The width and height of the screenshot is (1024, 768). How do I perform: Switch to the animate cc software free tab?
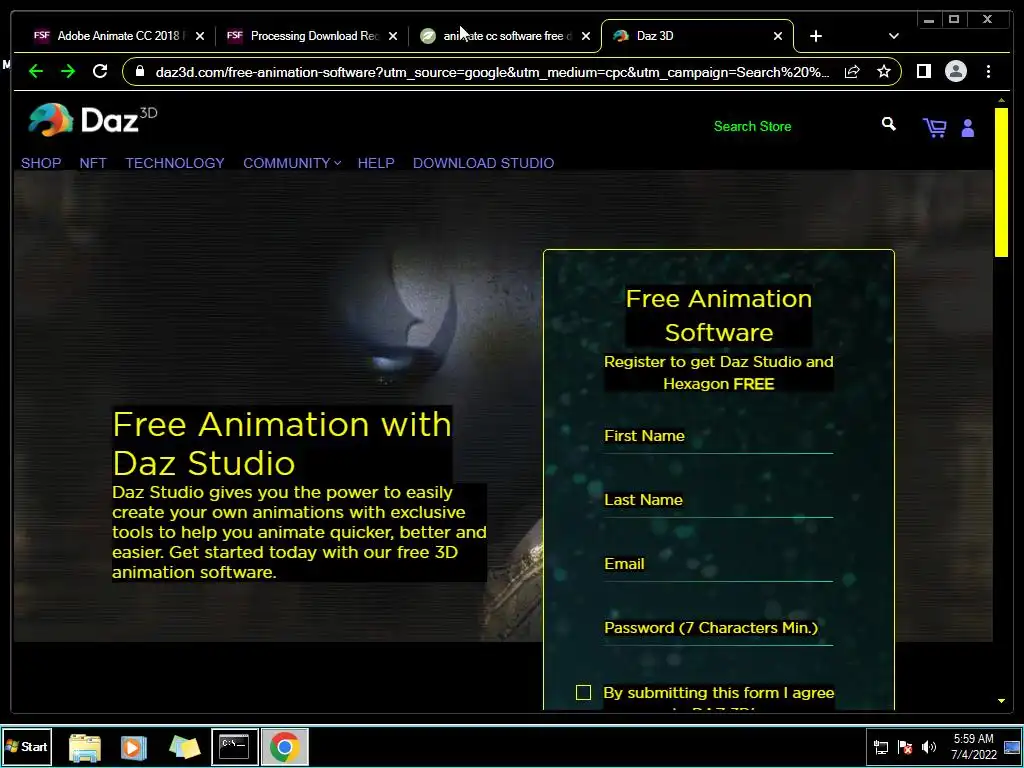coord(507,36)
